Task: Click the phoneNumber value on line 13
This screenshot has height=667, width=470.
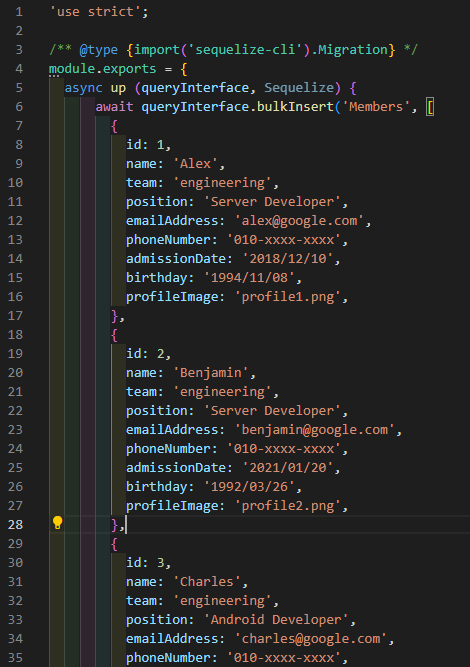Action: tap(284, 239)
